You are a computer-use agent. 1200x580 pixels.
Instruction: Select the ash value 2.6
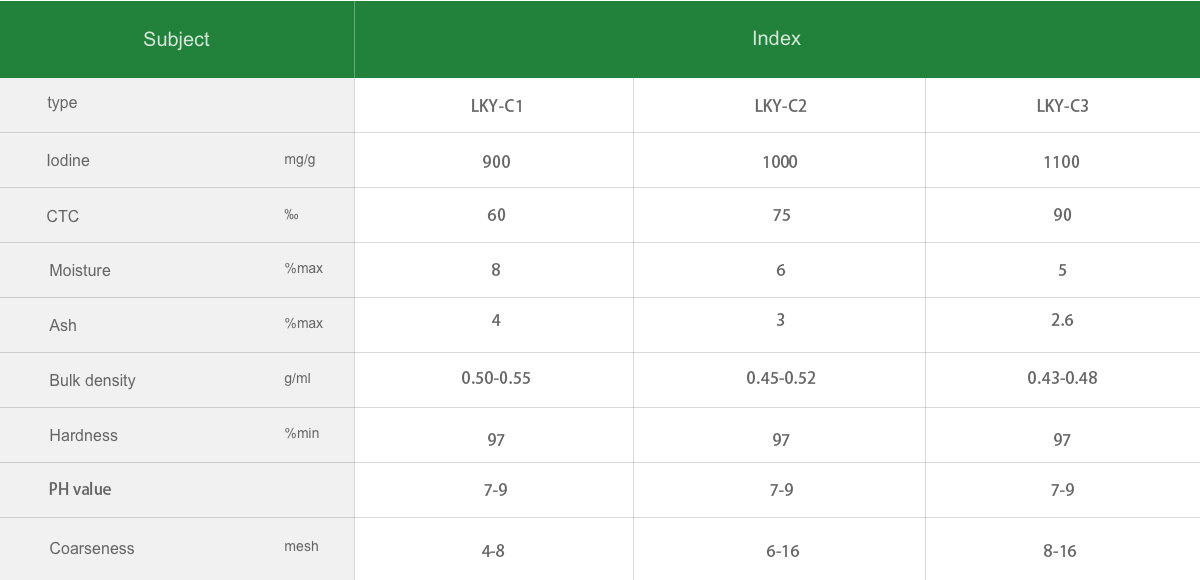[x=1062, y=320]
